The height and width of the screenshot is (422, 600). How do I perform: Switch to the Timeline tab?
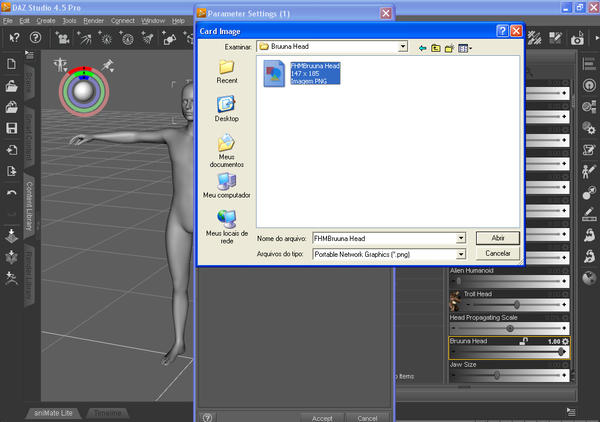point(108,413)
